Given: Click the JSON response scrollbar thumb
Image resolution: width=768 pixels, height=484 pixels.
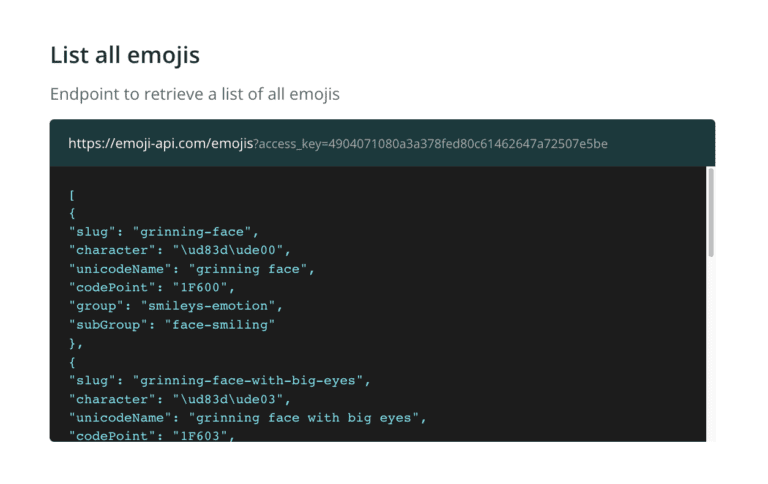Looking at the screenshot, I should 711,212.
